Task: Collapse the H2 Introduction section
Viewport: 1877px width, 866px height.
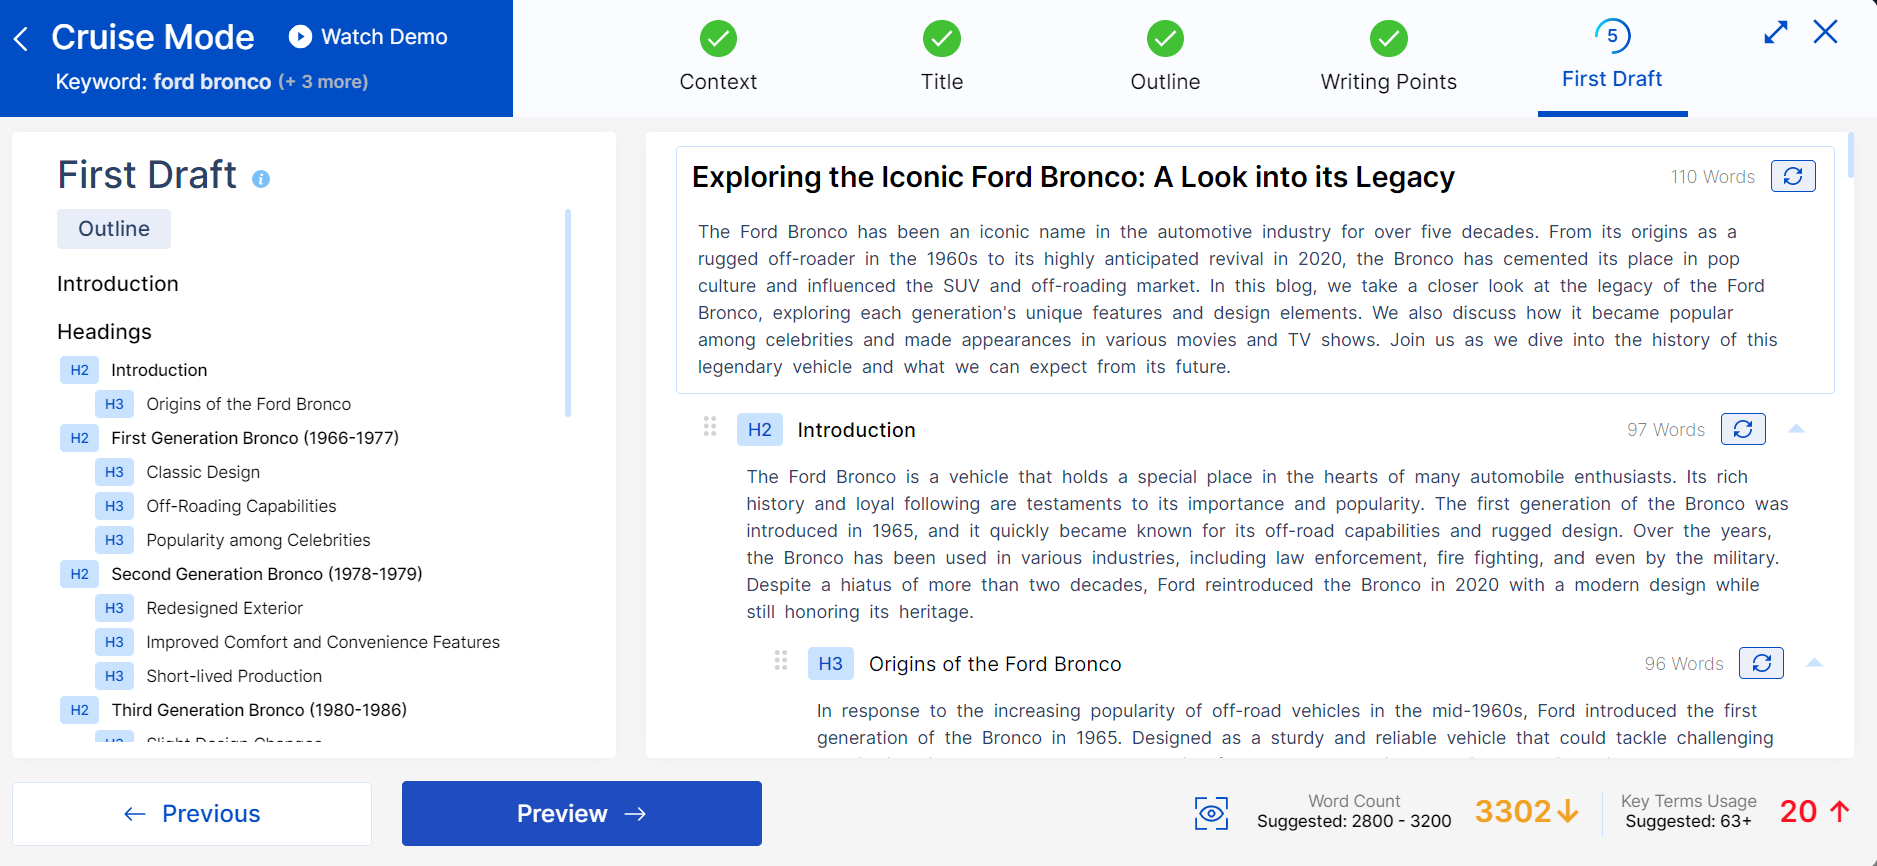Action: tap(1796, 429)
